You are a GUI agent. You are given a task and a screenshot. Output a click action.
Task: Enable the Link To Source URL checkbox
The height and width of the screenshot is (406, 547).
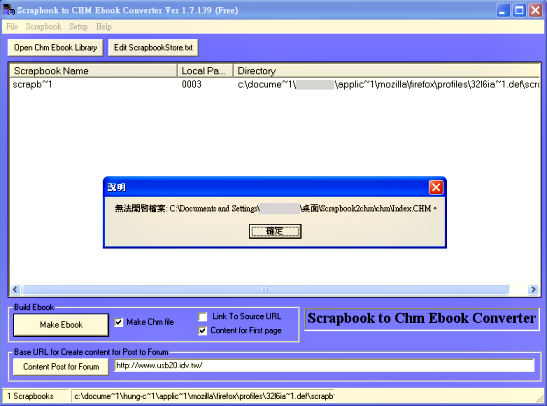(202, 316)
